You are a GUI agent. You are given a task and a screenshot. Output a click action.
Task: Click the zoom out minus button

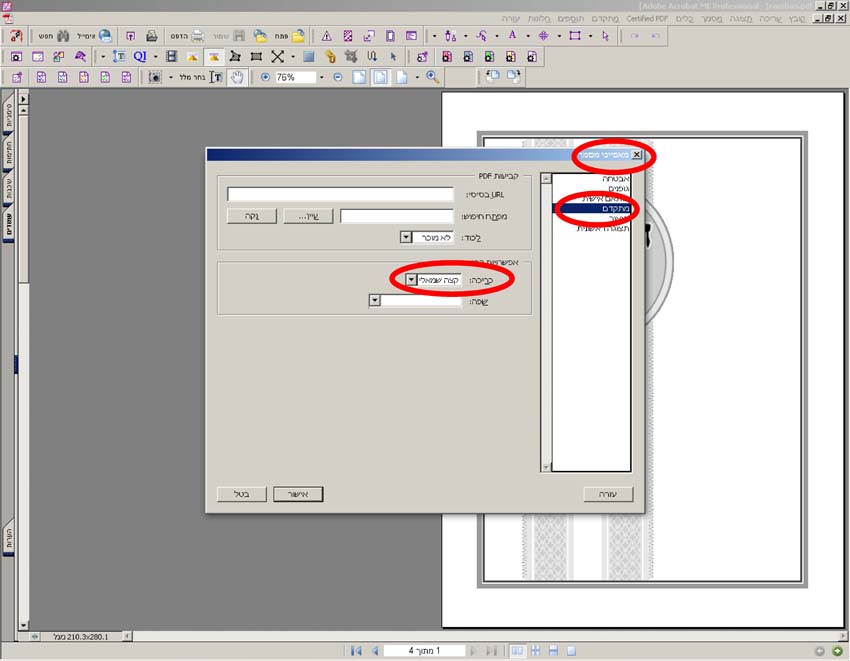pyautogui.click(x=338, y=77)
